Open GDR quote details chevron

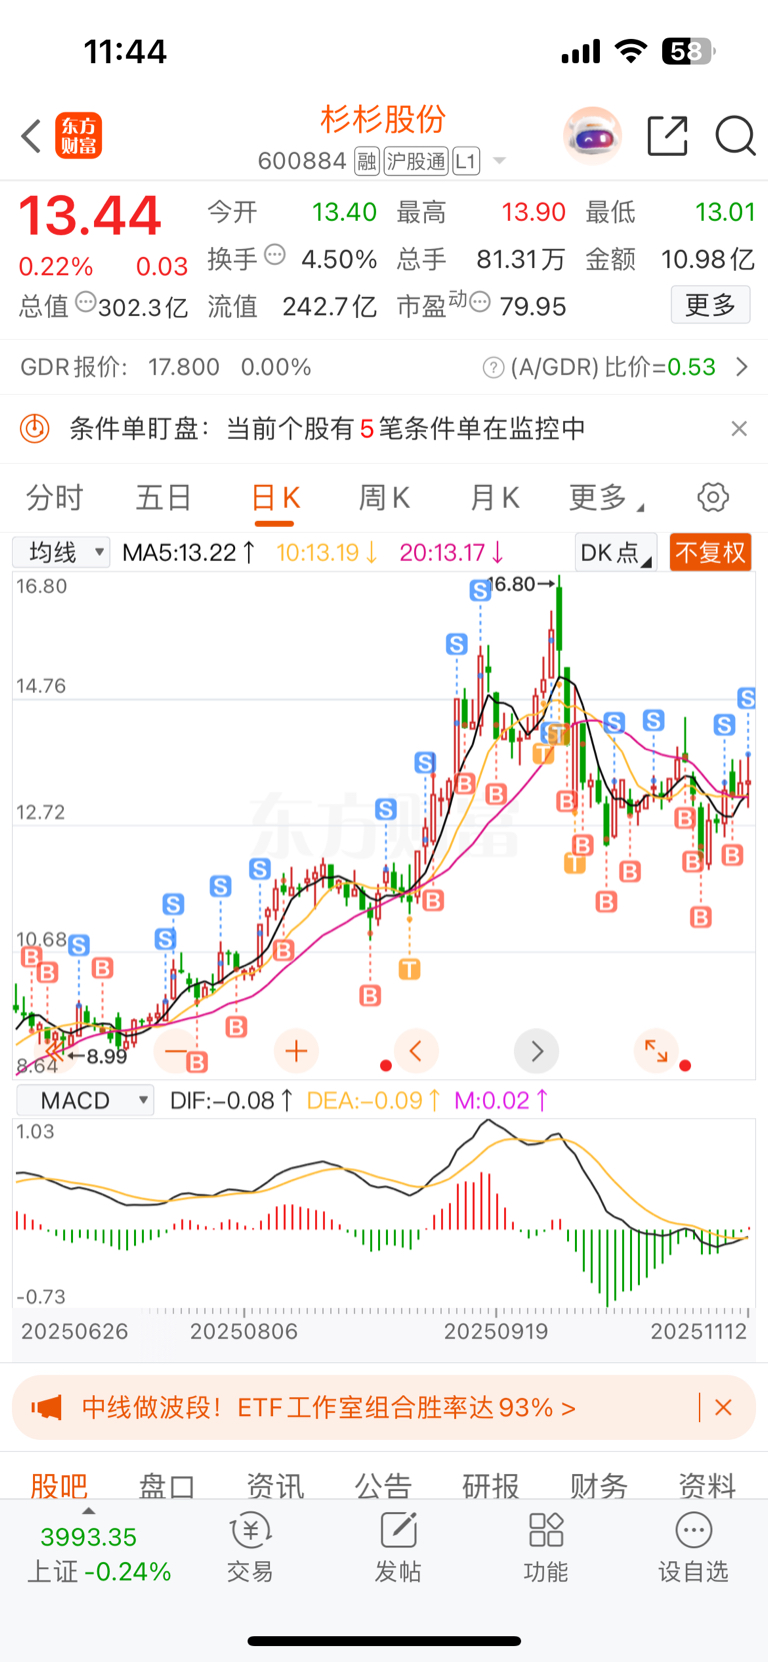click(742, 367)
